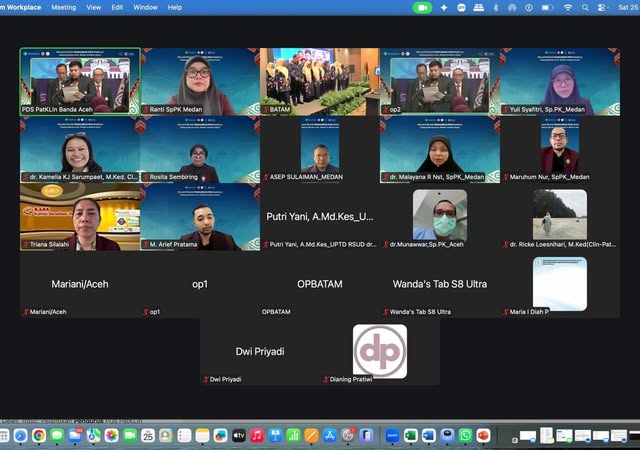Open System Settings from the dock
Image resolution: width=640 pixels, height=450 pixels.
tap(348, 436)
